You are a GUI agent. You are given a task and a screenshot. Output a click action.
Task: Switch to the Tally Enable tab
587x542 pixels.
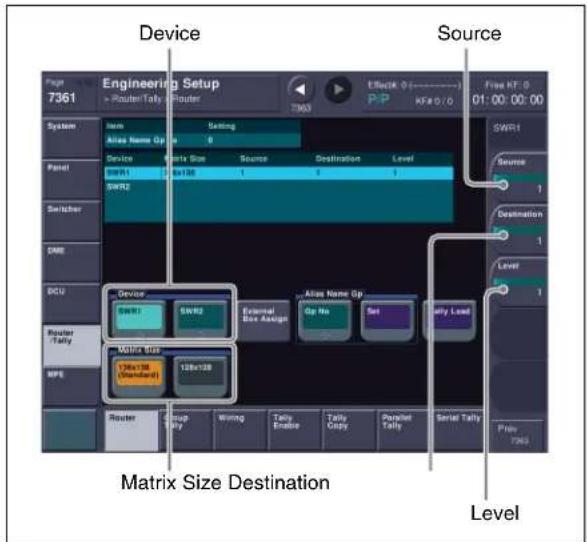(x=295, y=430)
